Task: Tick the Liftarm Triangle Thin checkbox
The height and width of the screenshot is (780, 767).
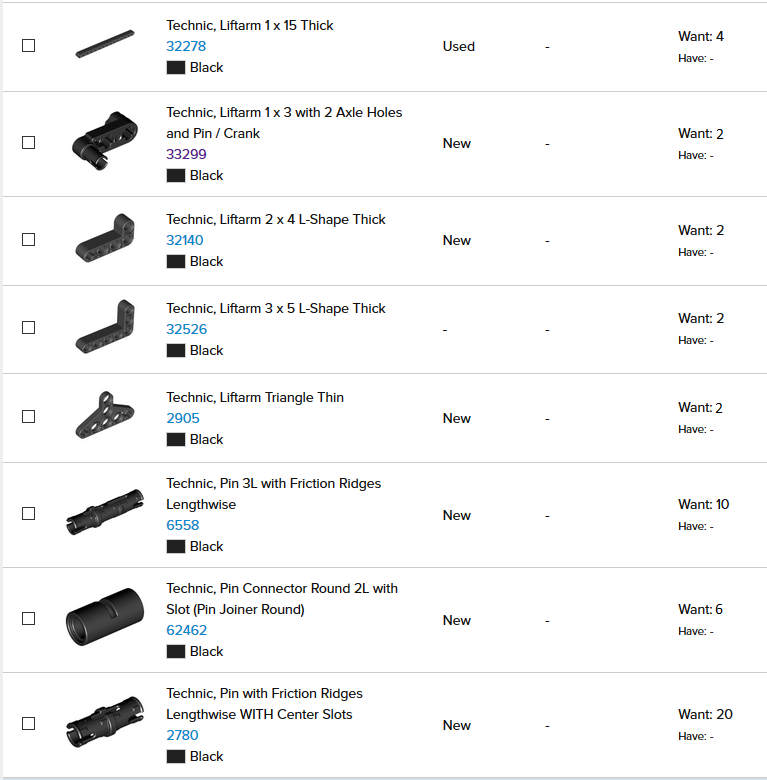Action: (x=28, y=416)
